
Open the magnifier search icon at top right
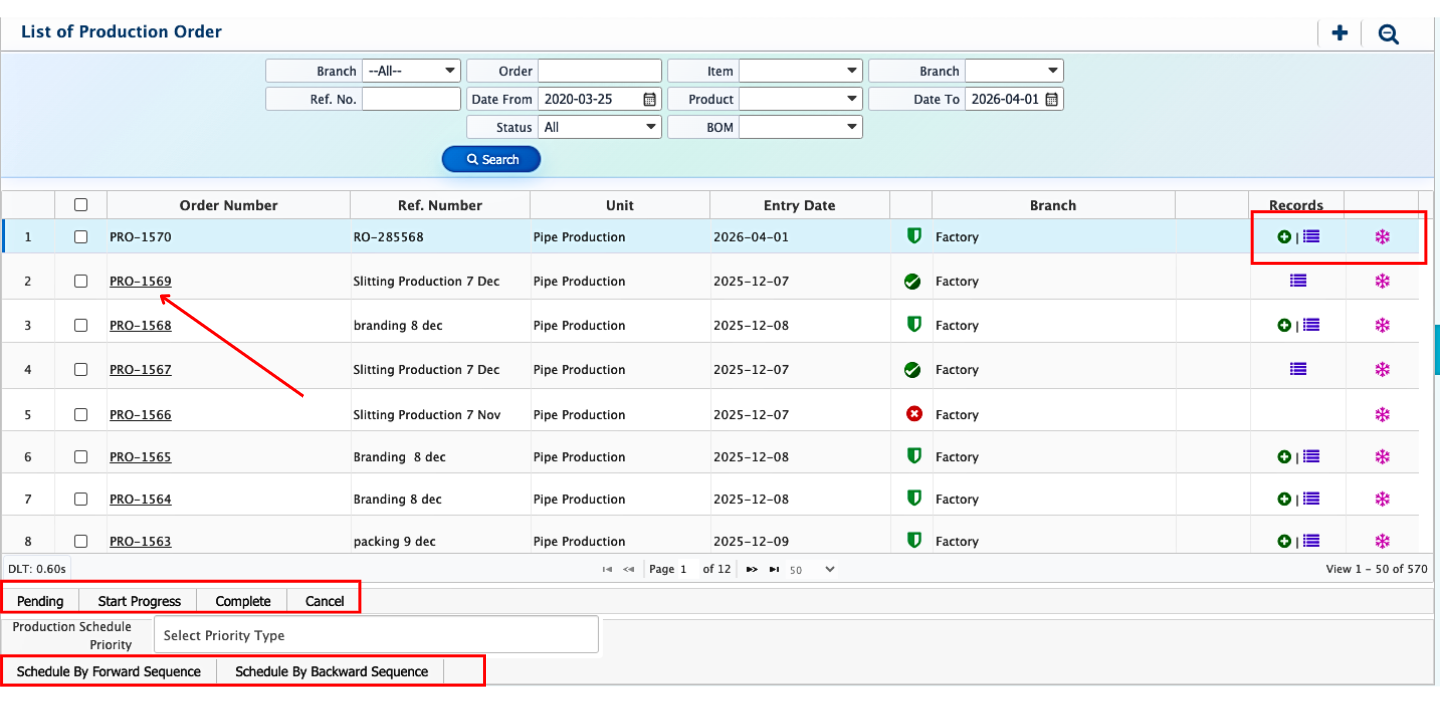1388,34
